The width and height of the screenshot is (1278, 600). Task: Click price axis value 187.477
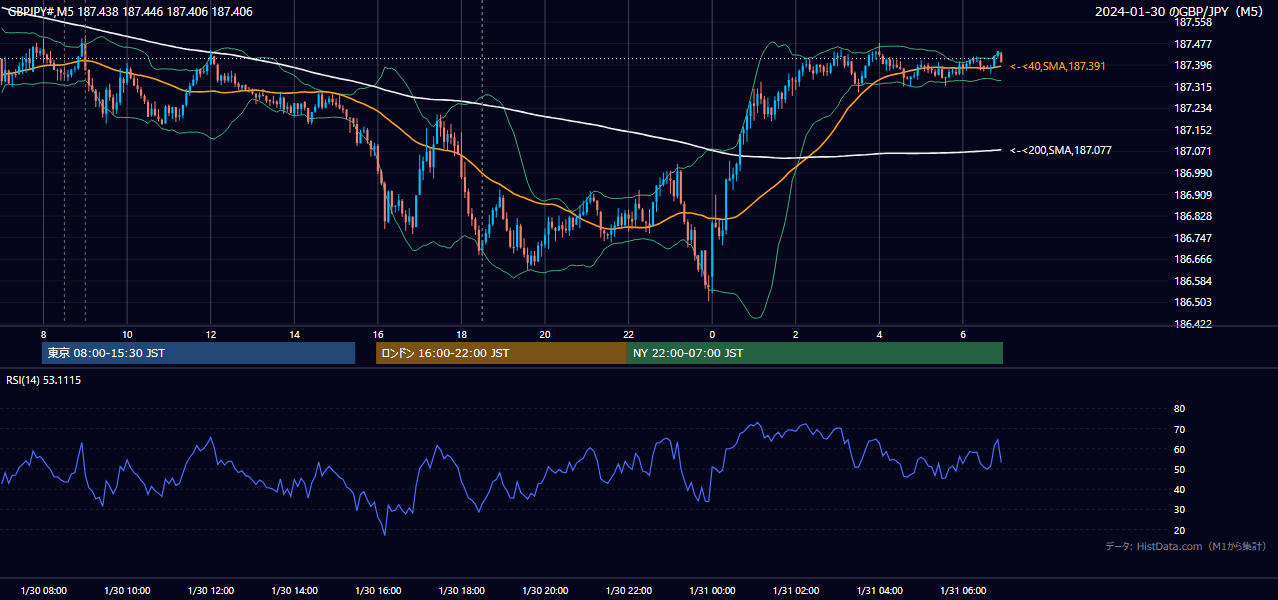tap(1193, 44)
